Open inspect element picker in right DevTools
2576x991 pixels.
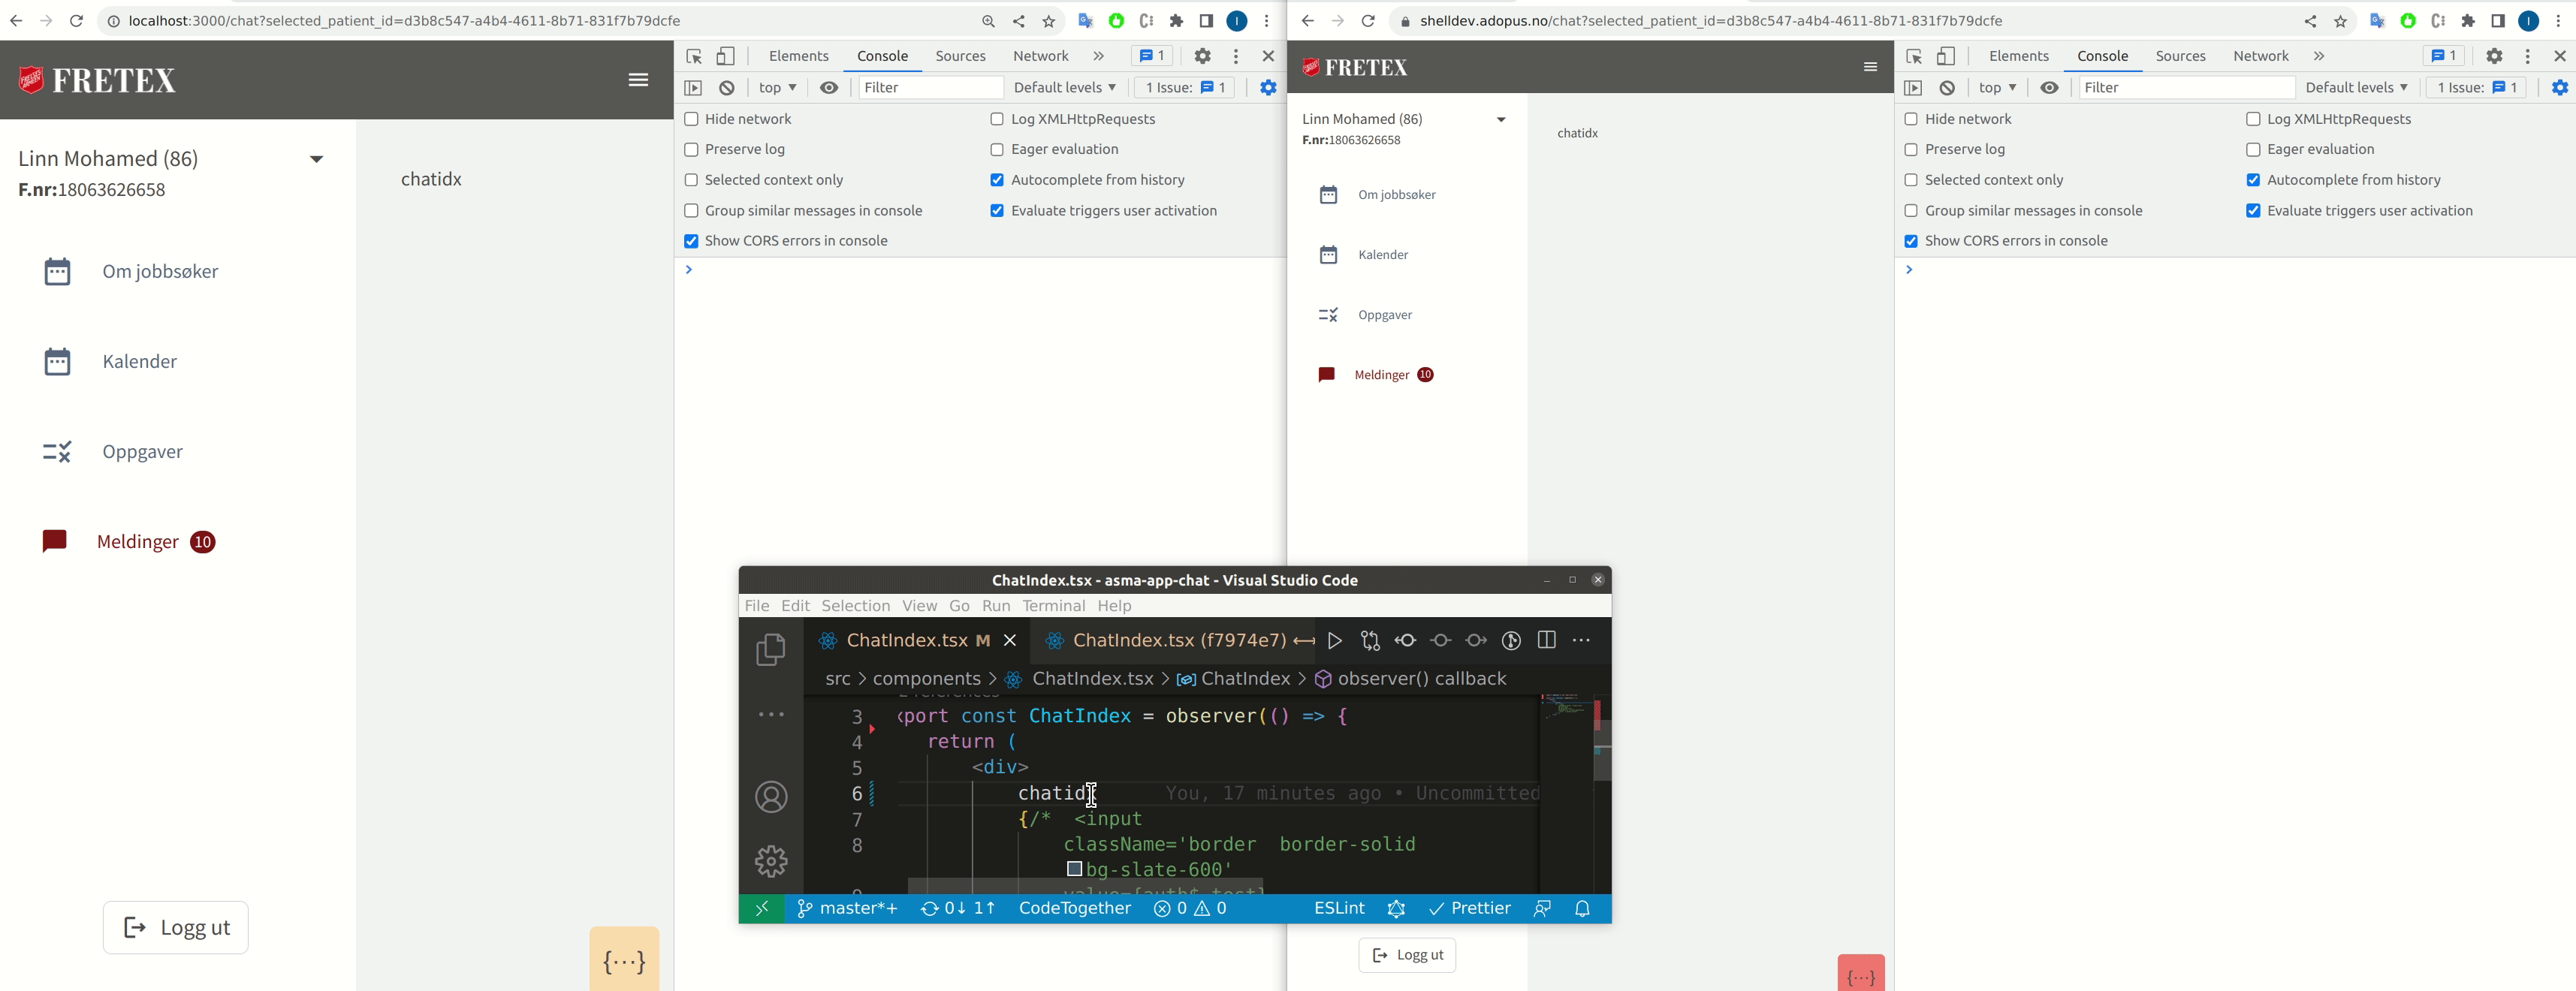click(x=1913, y=57)
